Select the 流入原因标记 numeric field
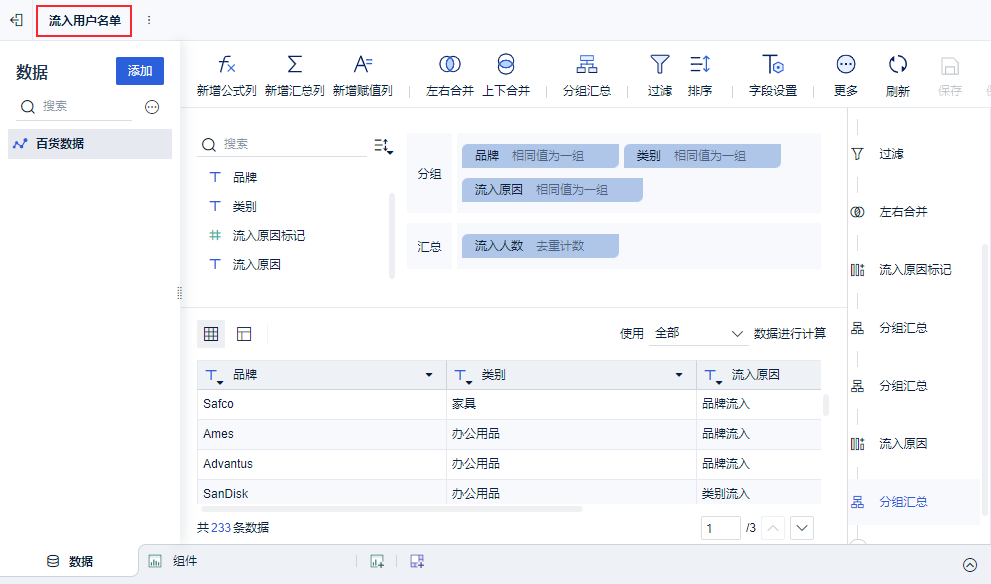The image size is (991, 584). click(269, 236)
